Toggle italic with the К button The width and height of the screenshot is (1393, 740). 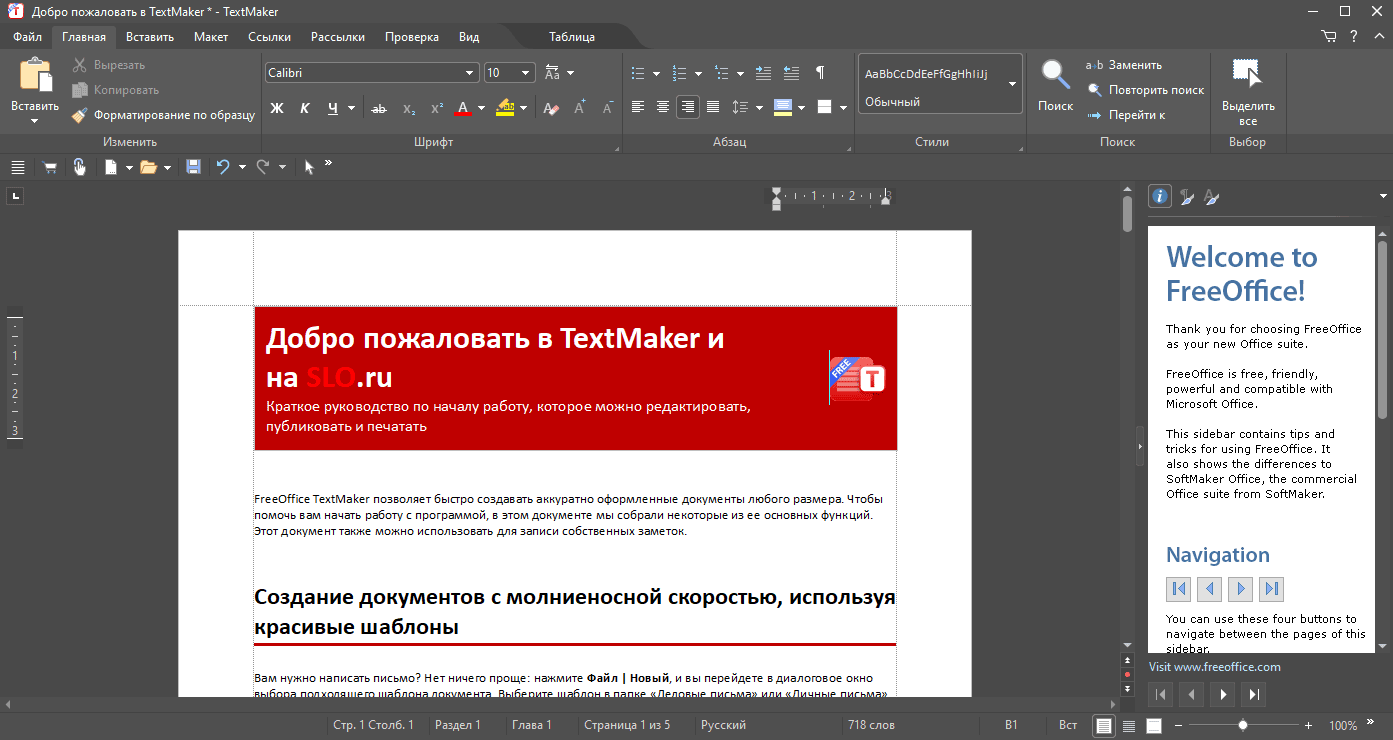tap(305, 108)
